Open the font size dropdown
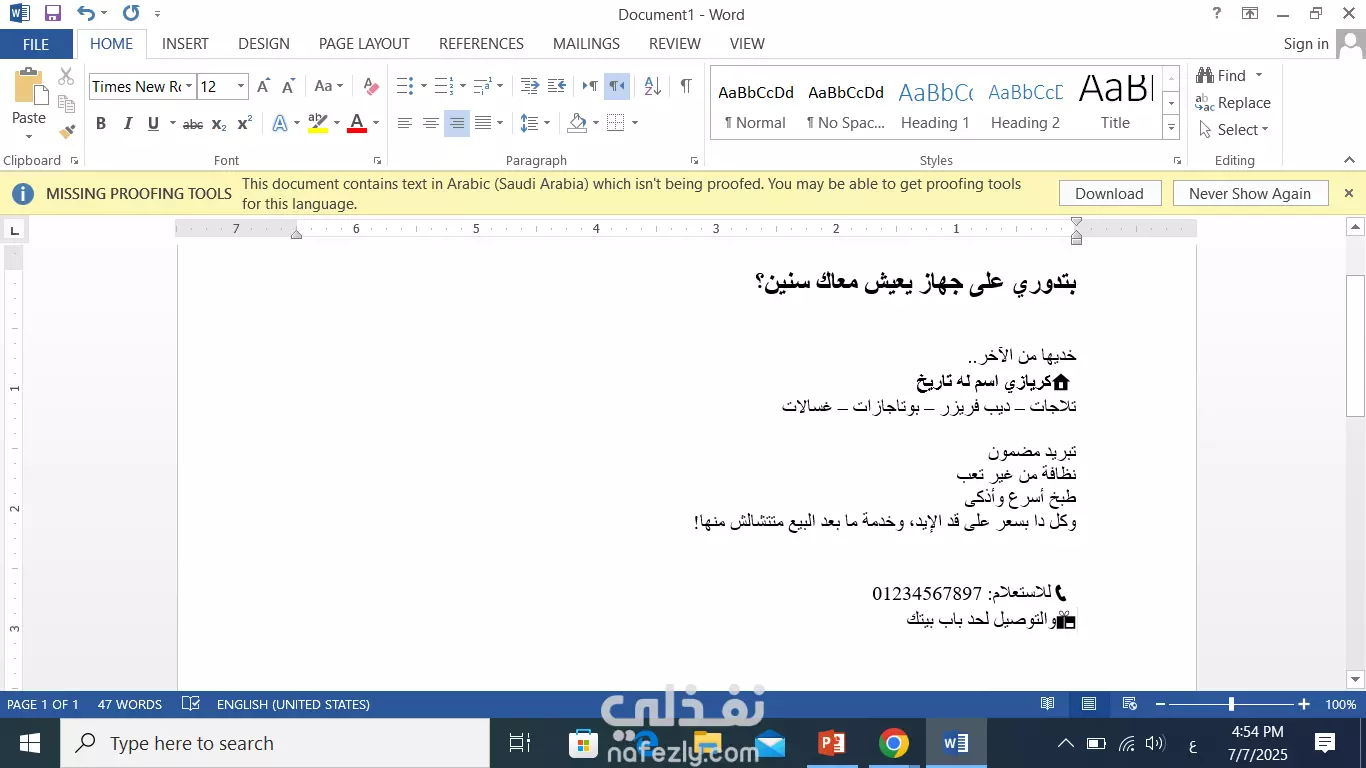 [x=241, y=87]
